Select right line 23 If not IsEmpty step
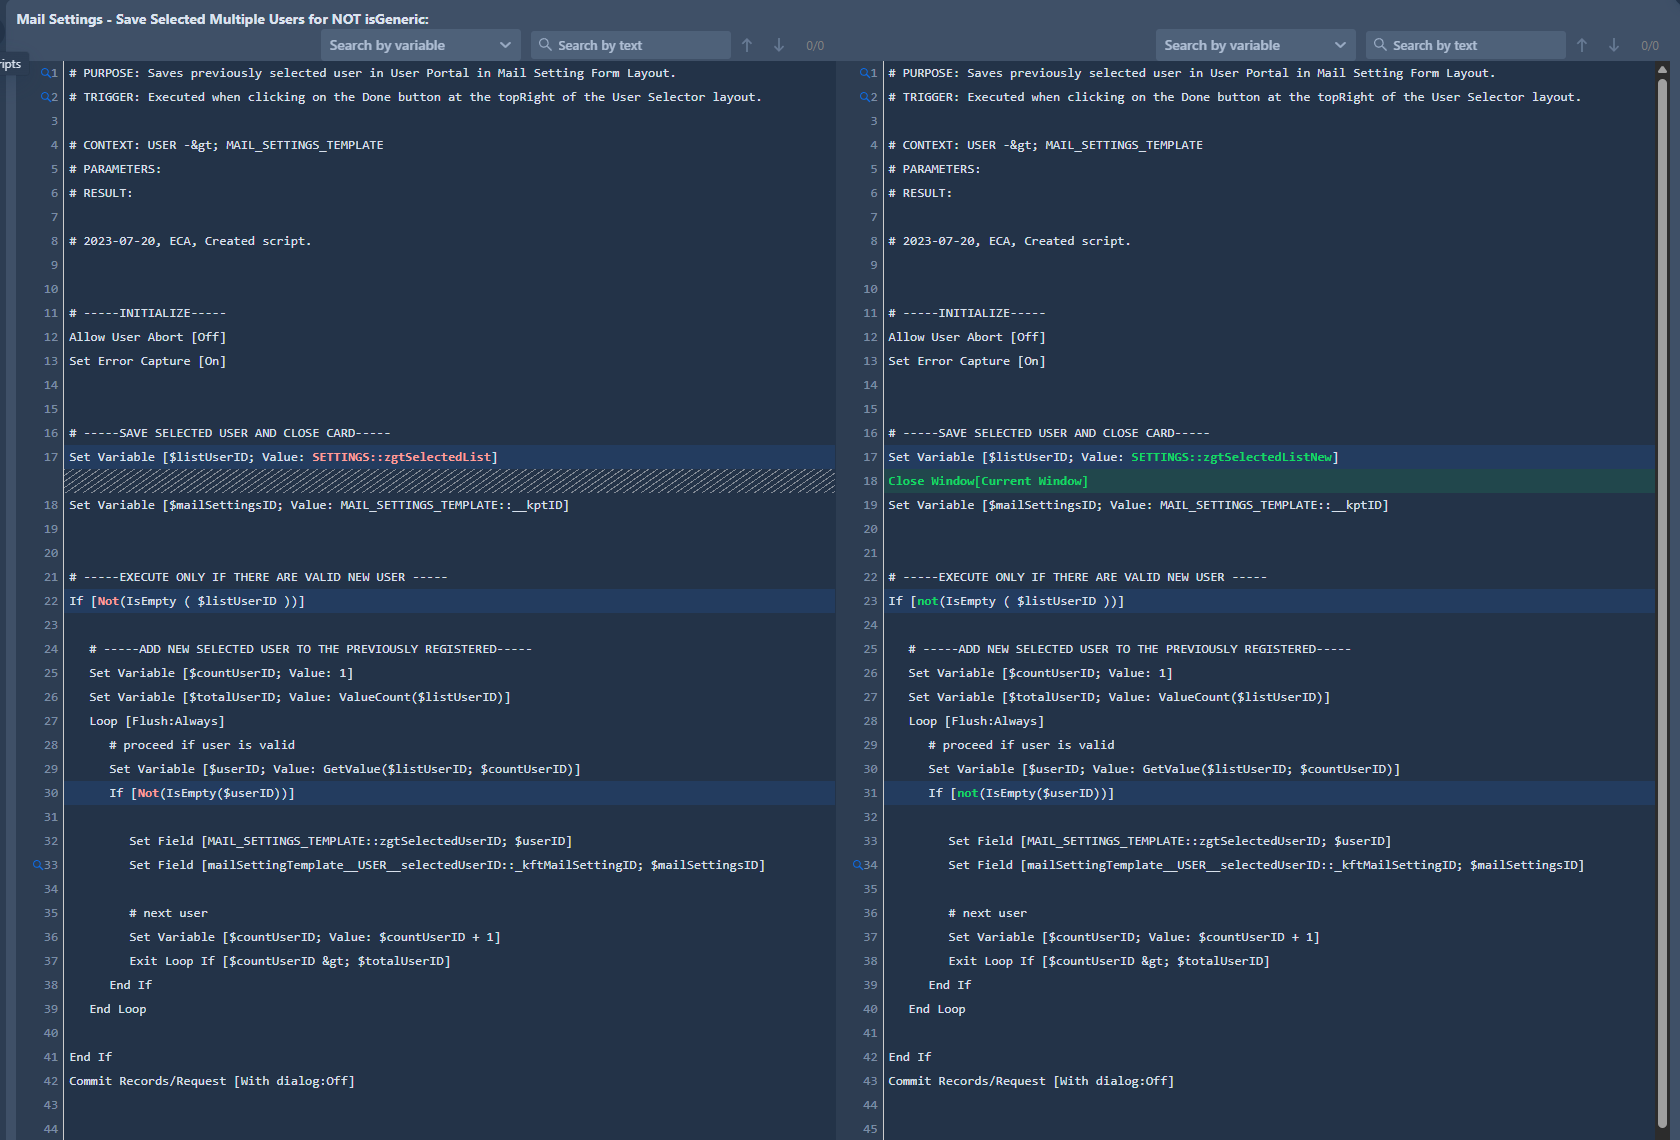Screen dimensions: 1680x1140 [x=1006, y=601]
